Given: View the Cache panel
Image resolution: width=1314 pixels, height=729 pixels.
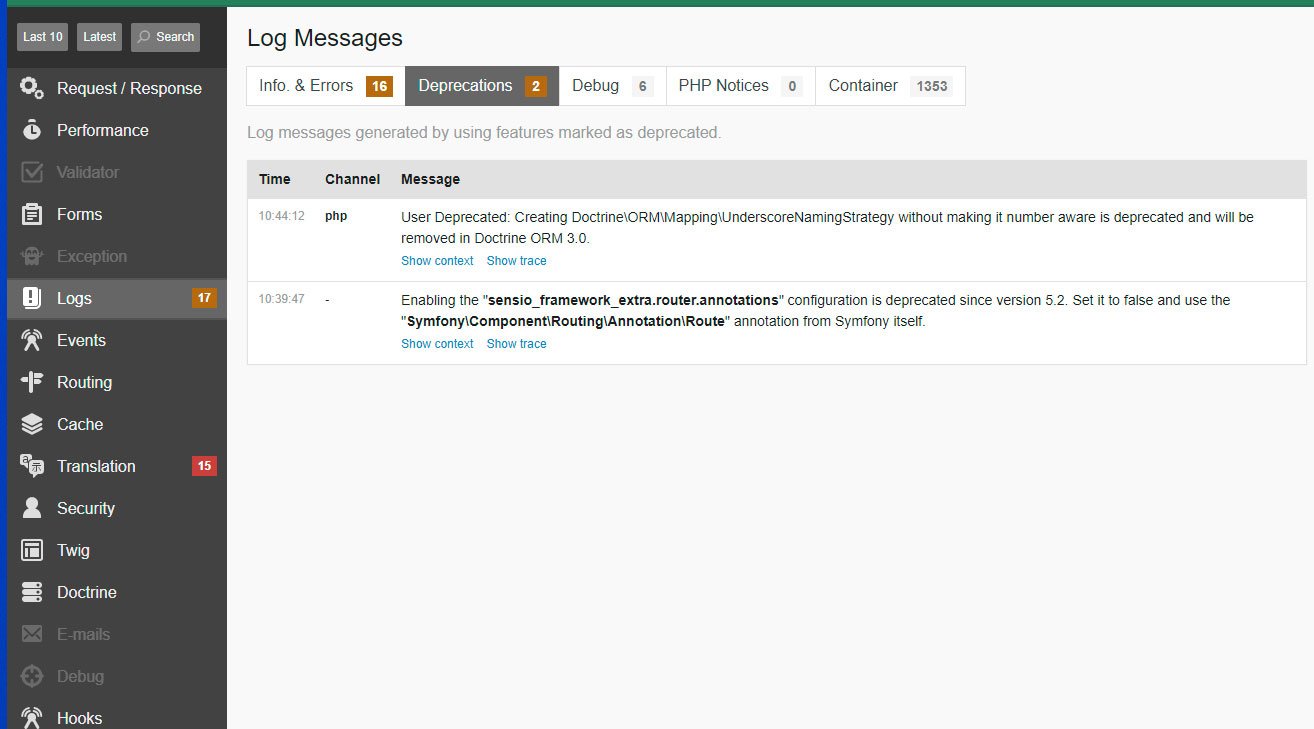Looking at the screenshot, I should [117, 424].
